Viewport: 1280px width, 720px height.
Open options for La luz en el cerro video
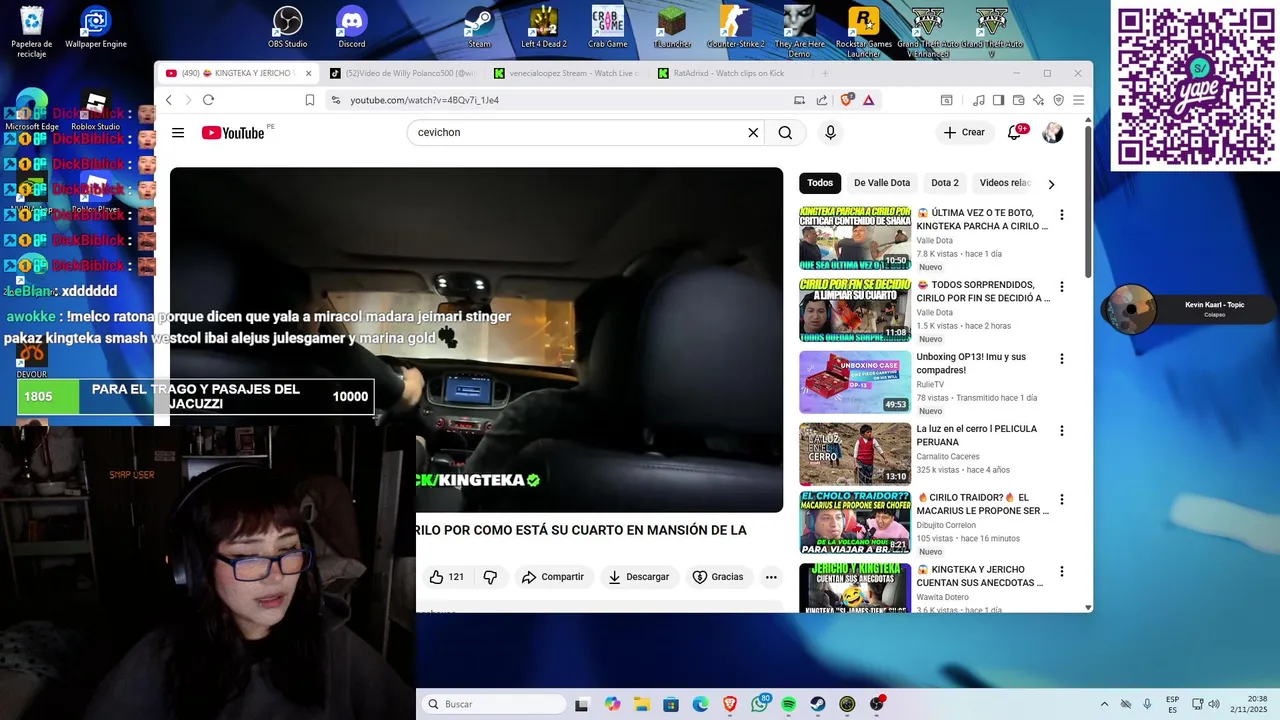pos(1062,431)
